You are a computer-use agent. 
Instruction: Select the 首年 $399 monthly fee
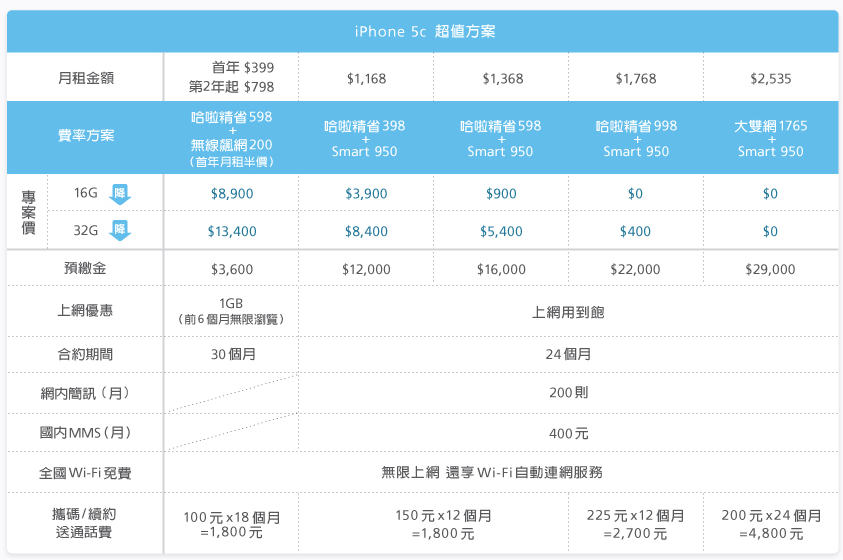pyautogui.click(x=243, y=68)
